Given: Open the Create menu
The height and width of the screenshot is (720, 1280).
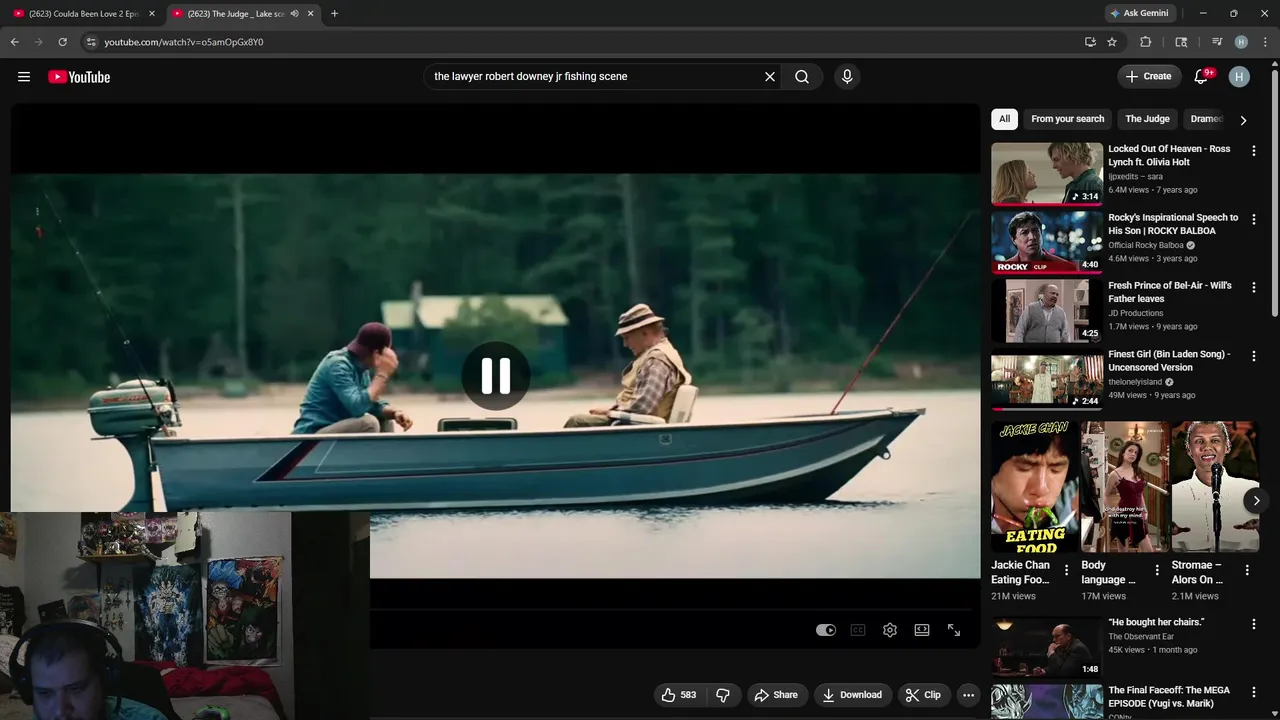Looking at the screenshot, I should 1148,76.
